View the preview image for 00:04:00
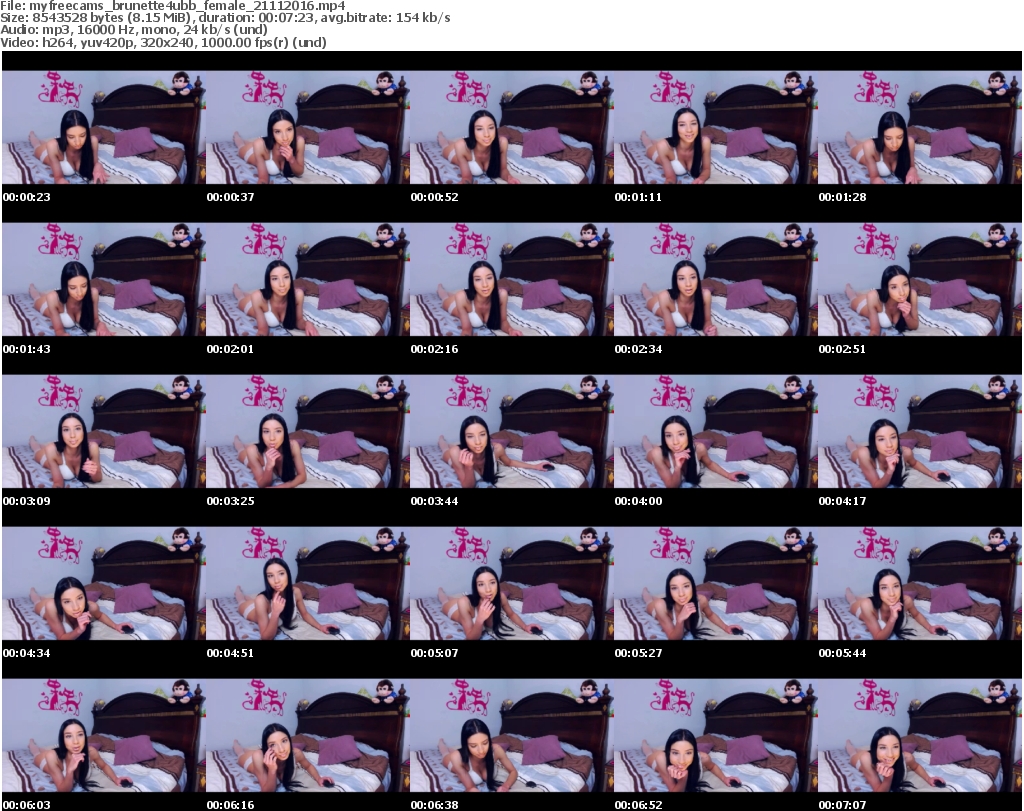The image size is (1024, 811). pos(715,432)
